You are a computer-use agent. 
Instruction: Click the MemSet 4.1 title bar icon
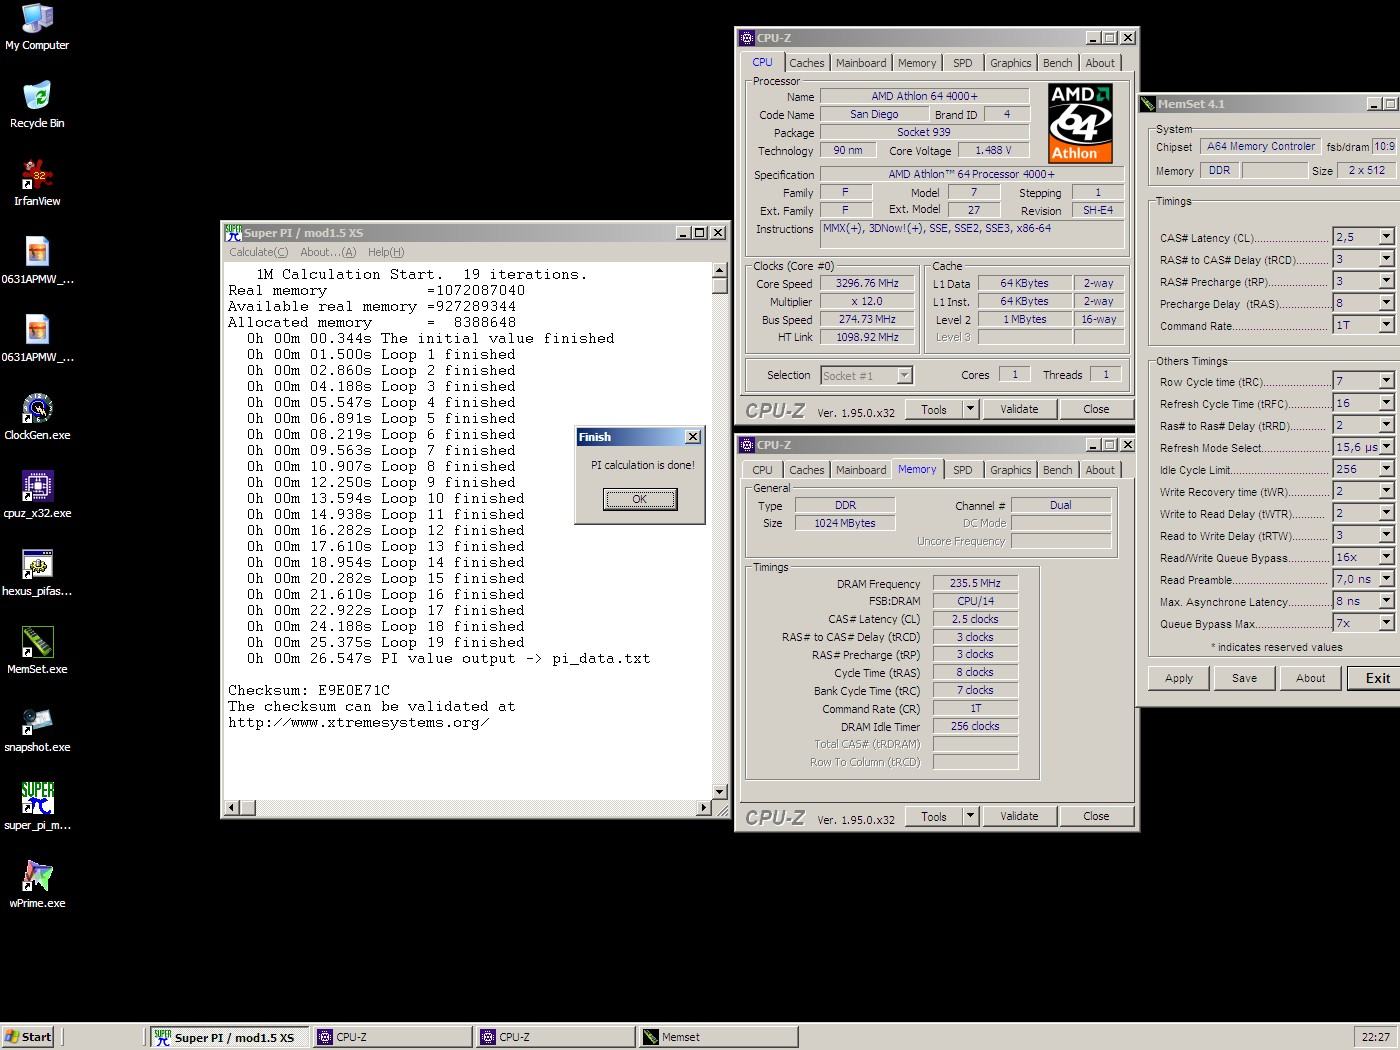click(x=1148, y=104)
